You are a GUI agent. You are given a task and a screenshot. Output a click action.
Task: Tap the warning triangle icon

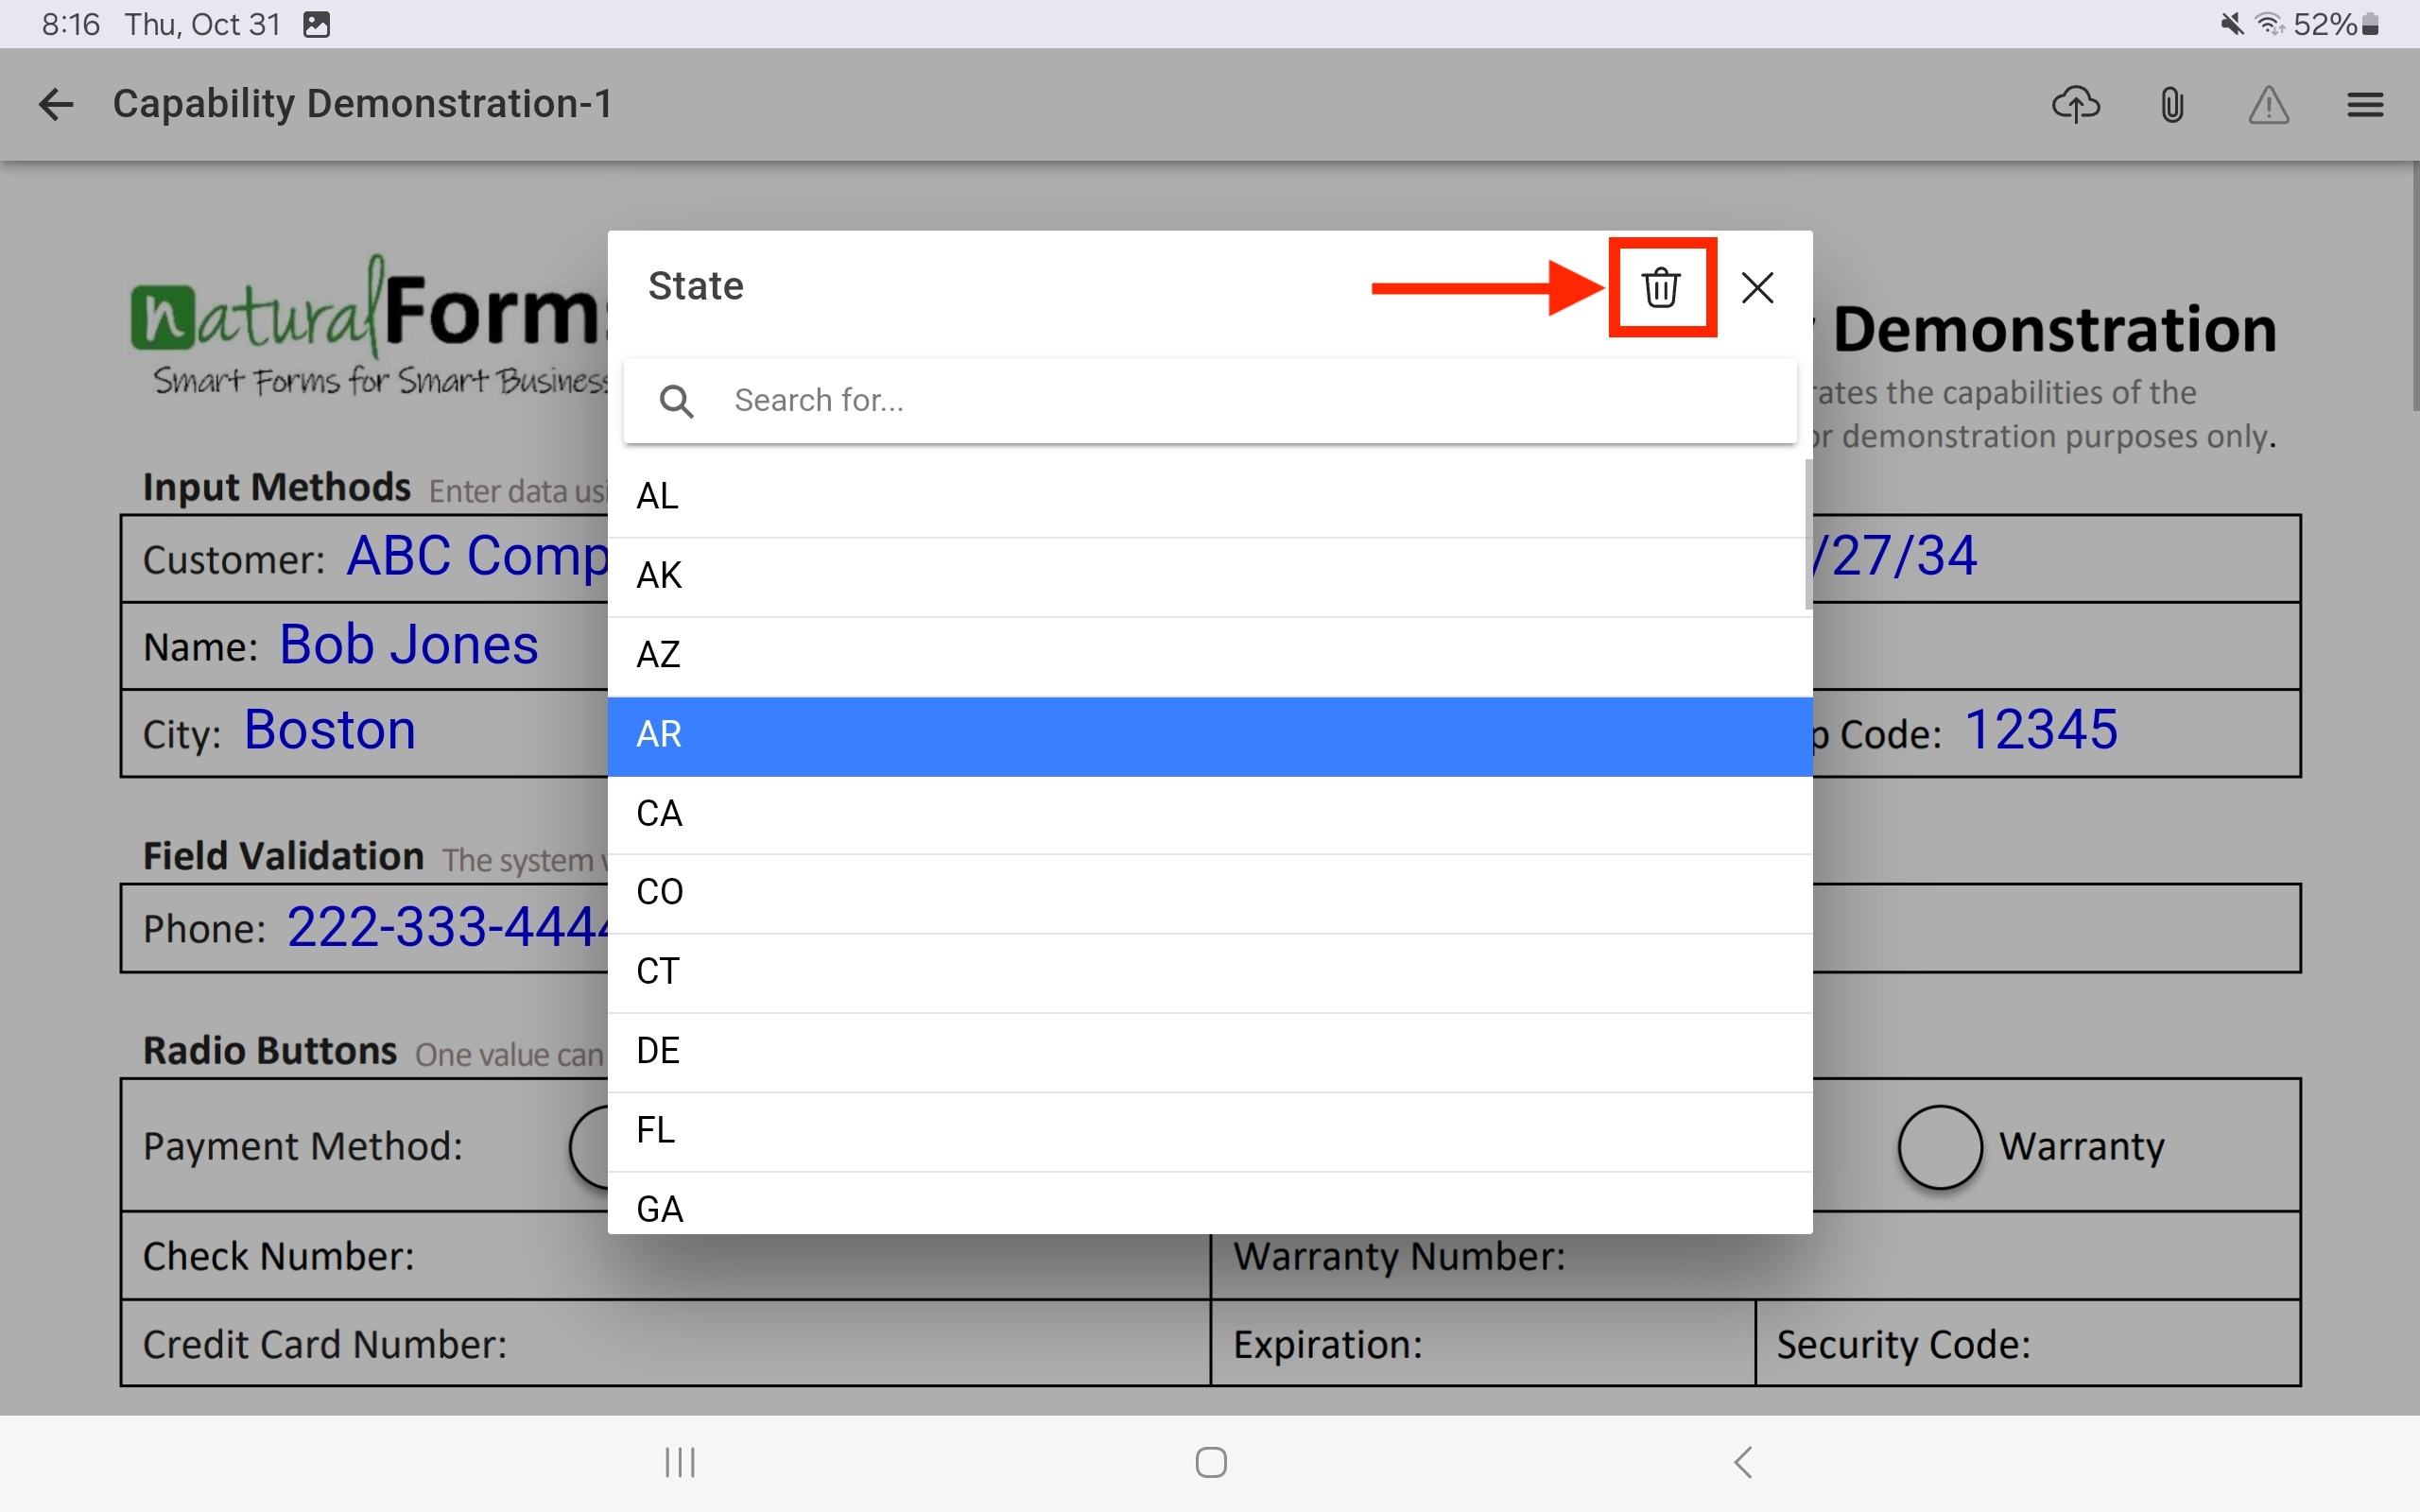(2268, 104)
